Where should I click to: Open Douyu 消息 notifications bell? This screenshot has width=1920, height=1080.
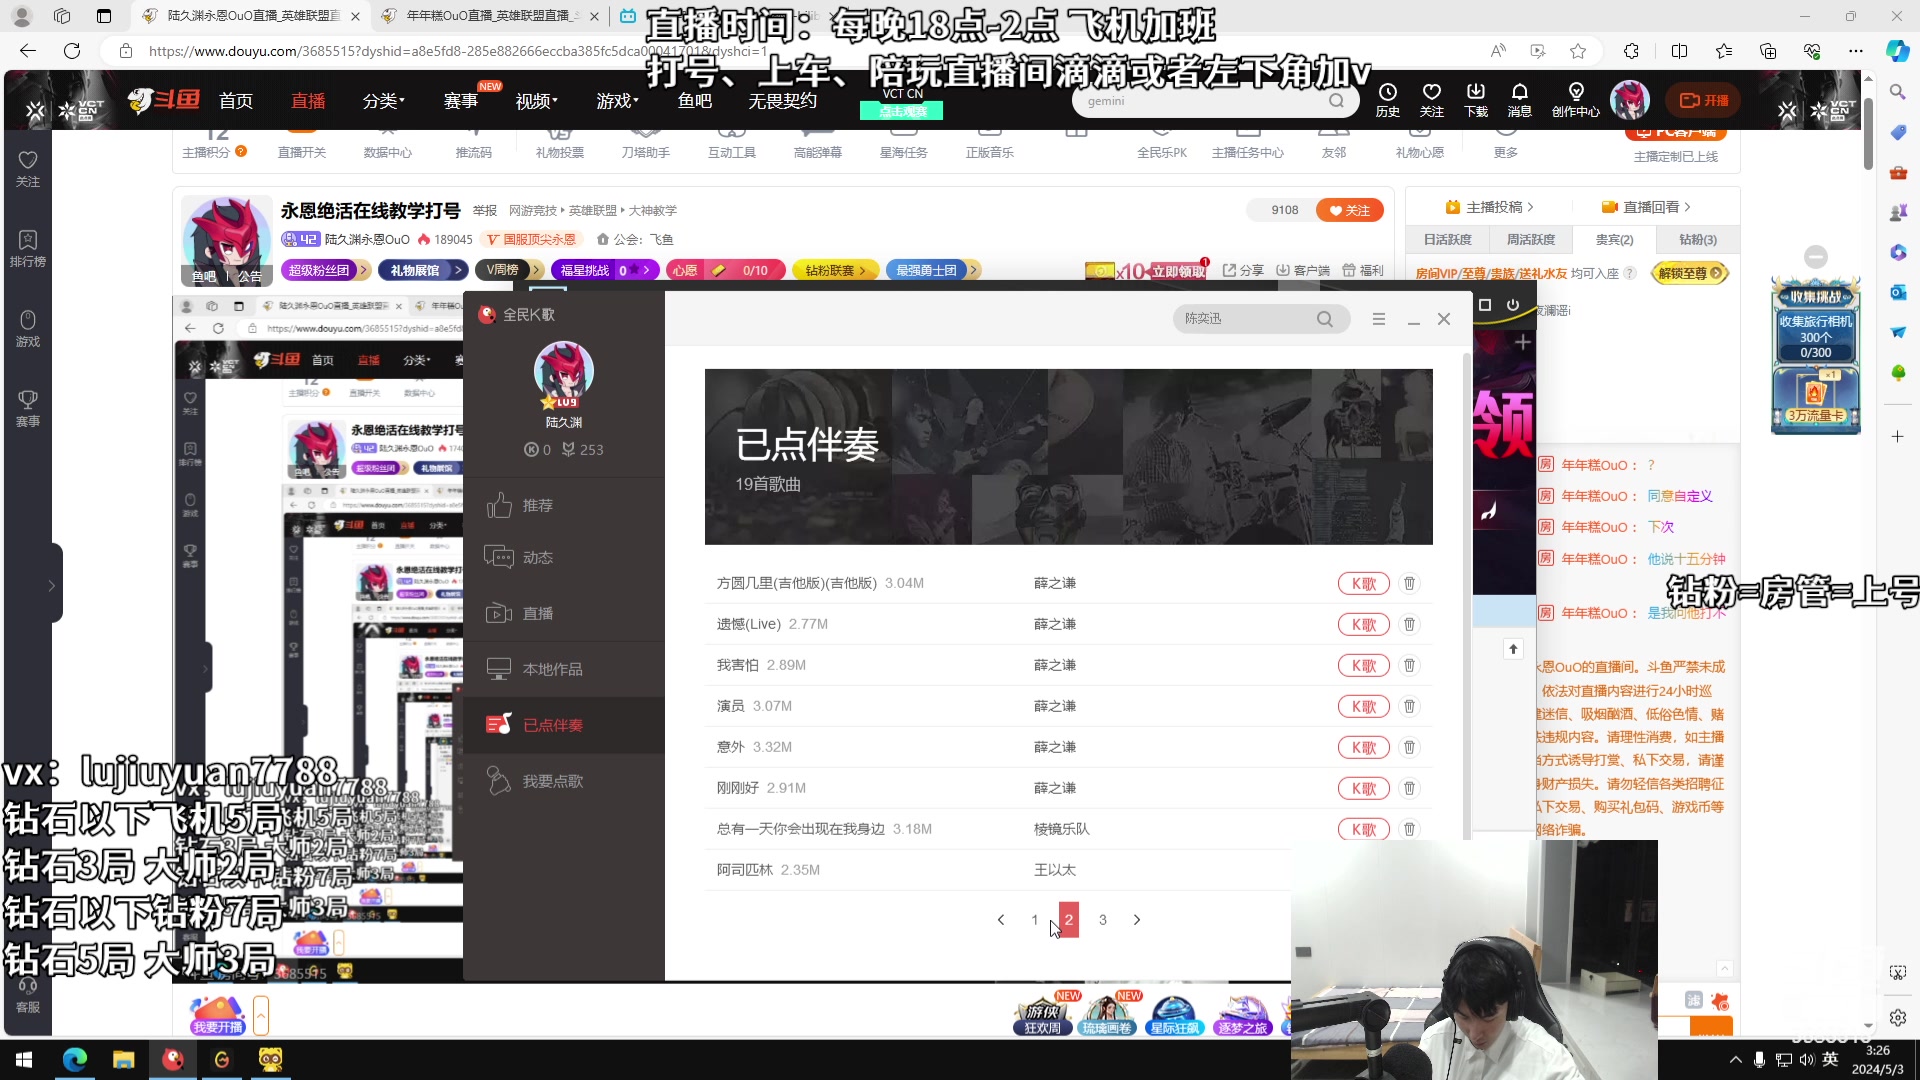(x=1520, y=100)
